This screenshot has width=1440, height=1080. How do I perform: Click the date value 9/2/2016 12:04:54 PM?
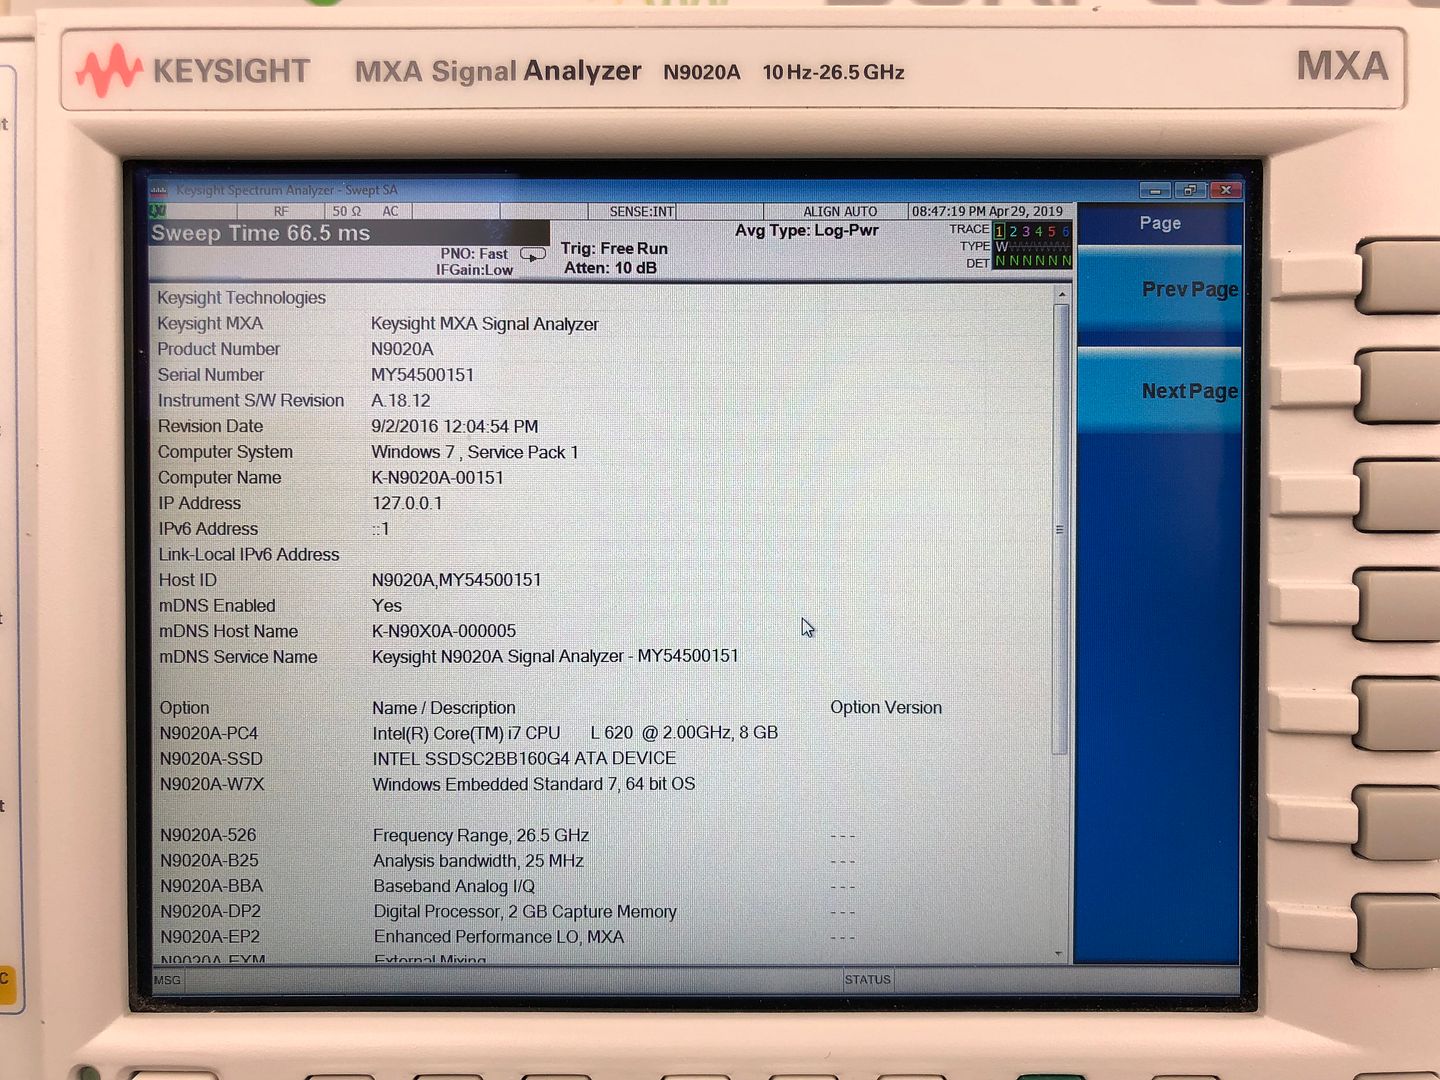(x=455, y=426)
